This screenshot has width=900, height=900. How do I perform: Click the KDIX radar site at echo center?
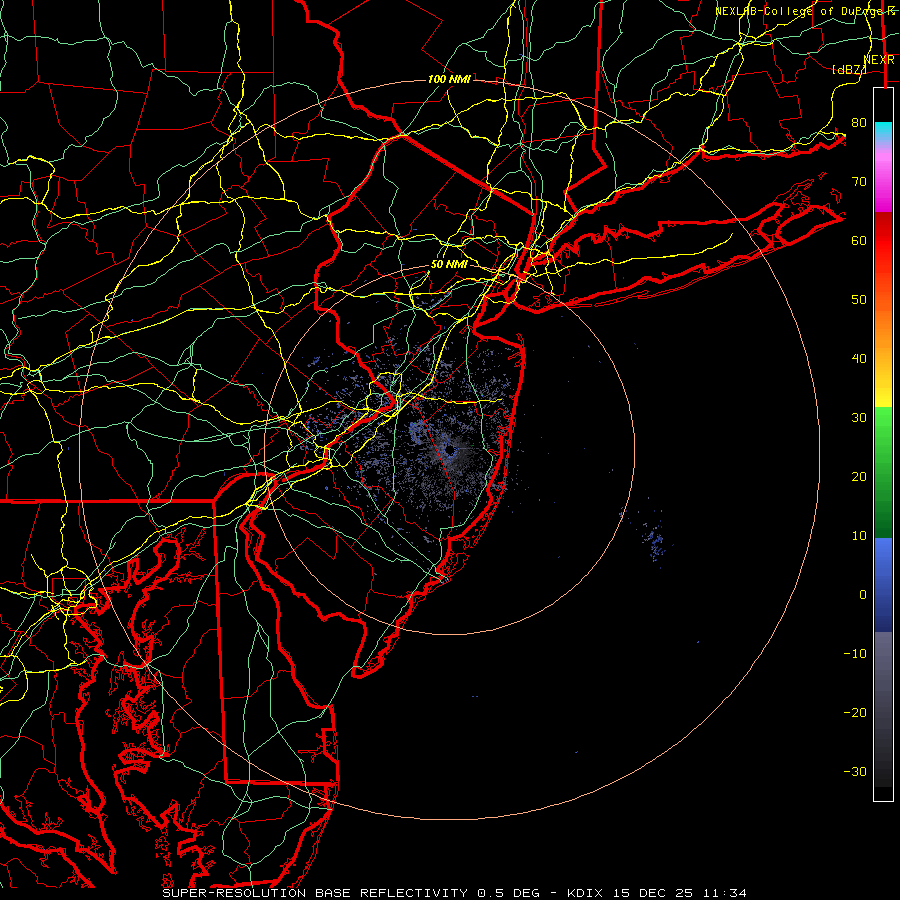click(x=450, y=451)
